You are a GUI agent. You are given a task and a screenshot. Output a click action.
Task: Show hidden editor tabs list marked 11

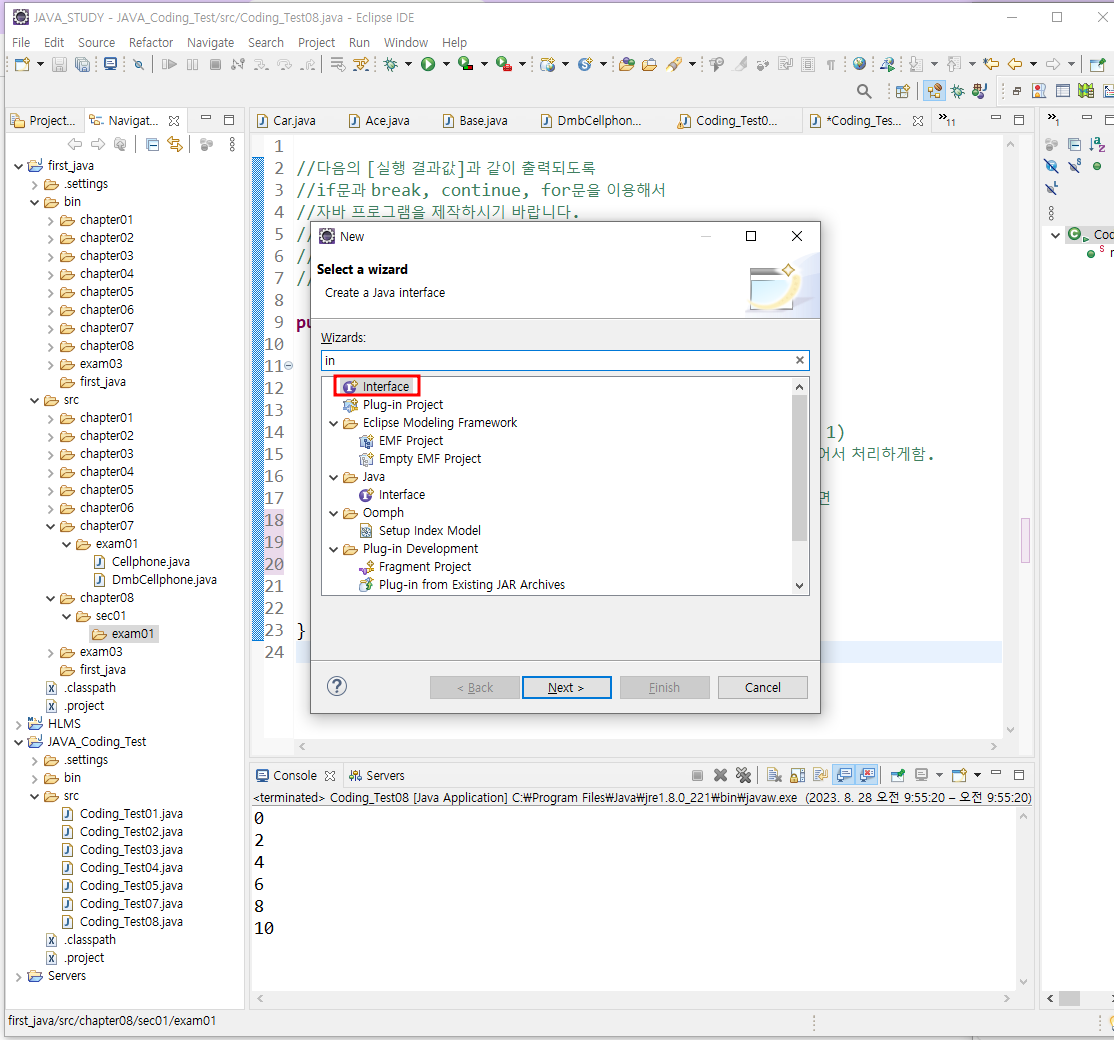click(x=946, y=119)
